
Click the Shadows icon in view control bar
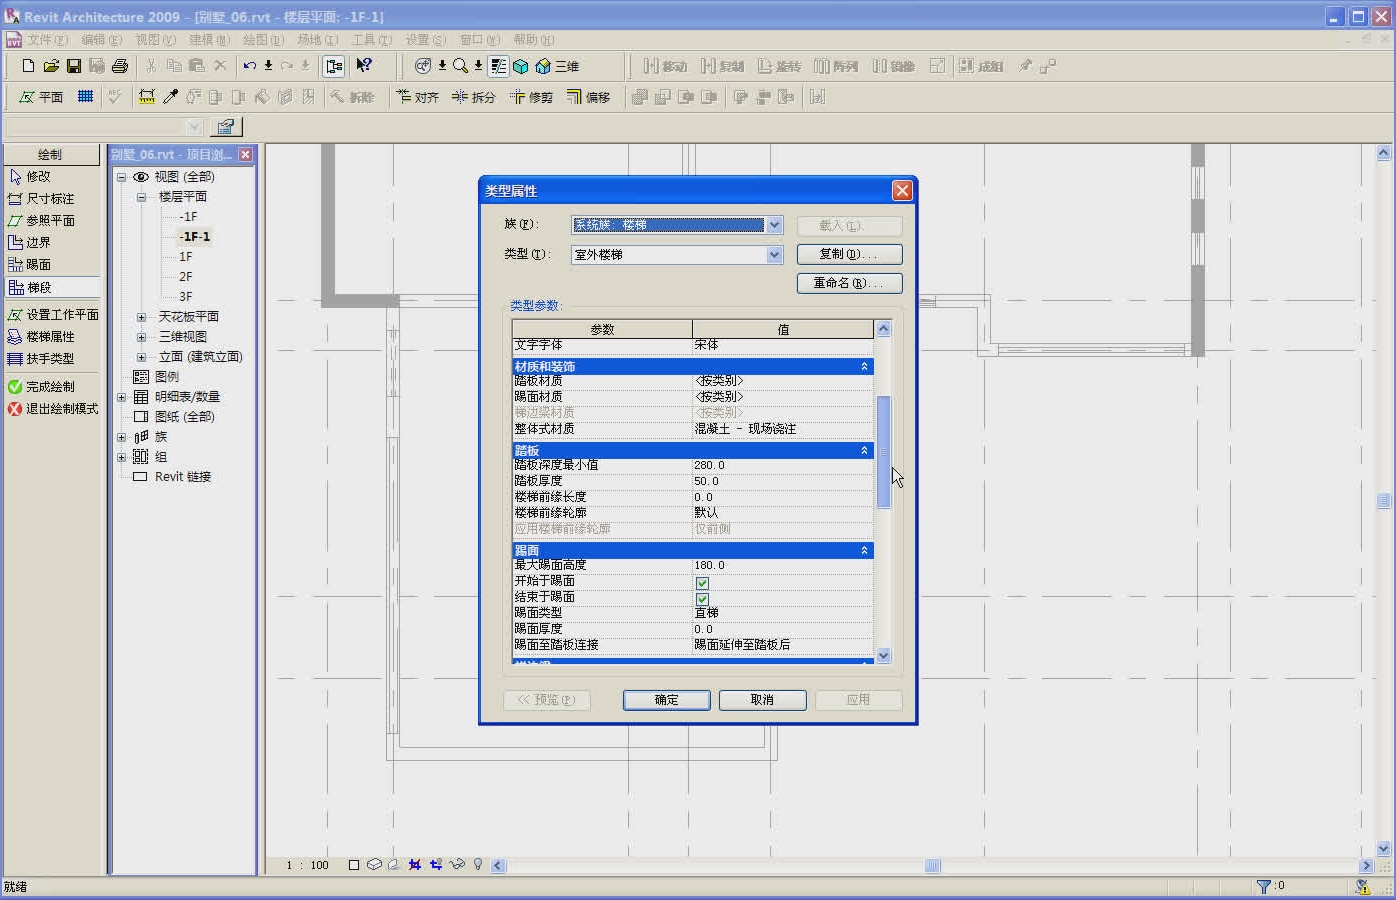[392, 865]
